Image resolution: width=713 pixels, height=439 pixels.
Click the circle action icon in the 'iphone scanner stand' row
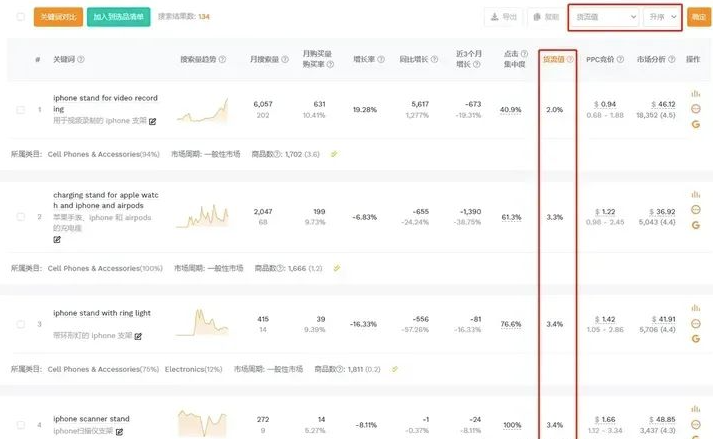click(x=695, y=424)
